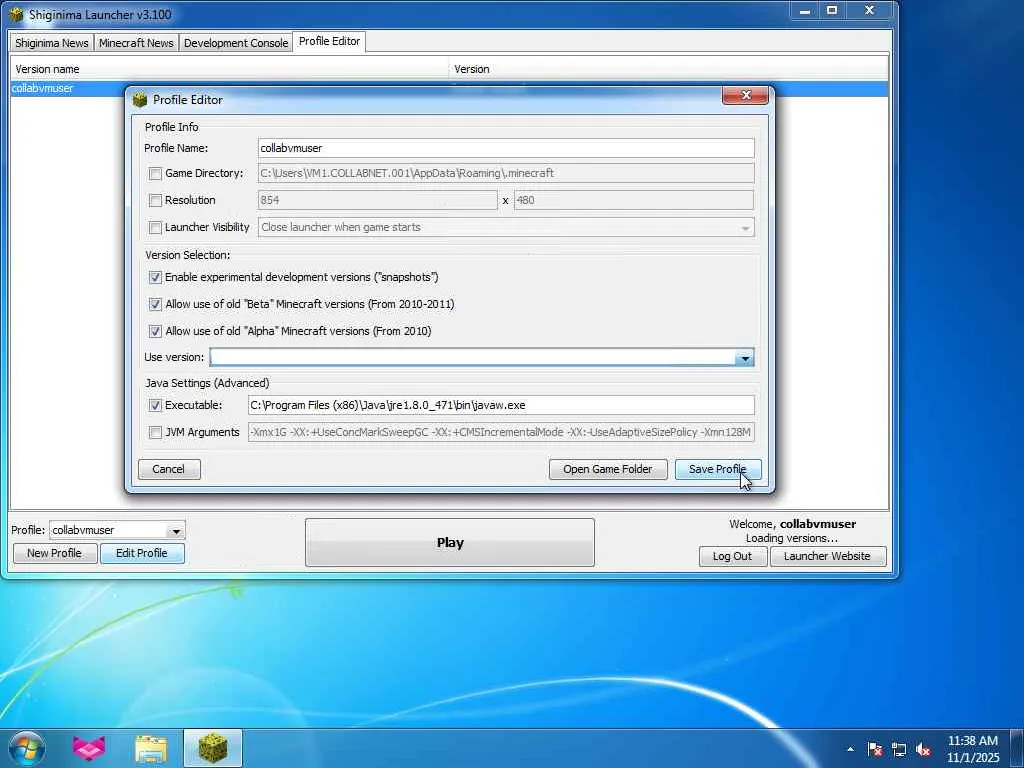
Task: Click the Start menu orb on taskbar
Action: pyautogui.click(x=27, y=748)
